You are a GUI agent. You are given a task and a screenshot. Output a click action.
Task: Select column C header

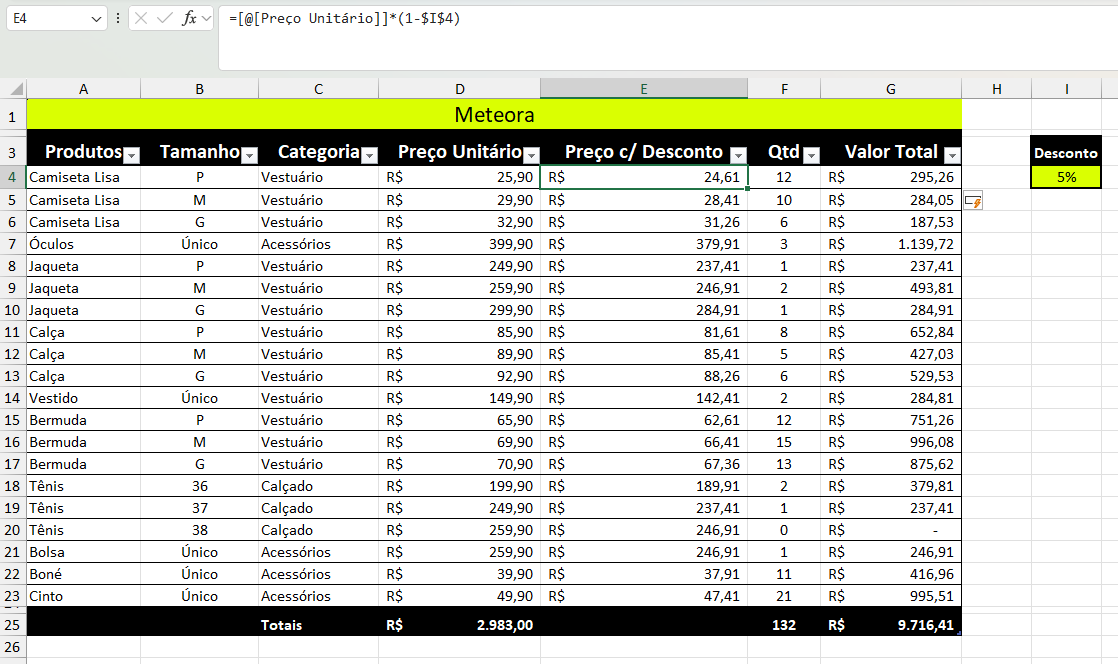coord(318,88)
